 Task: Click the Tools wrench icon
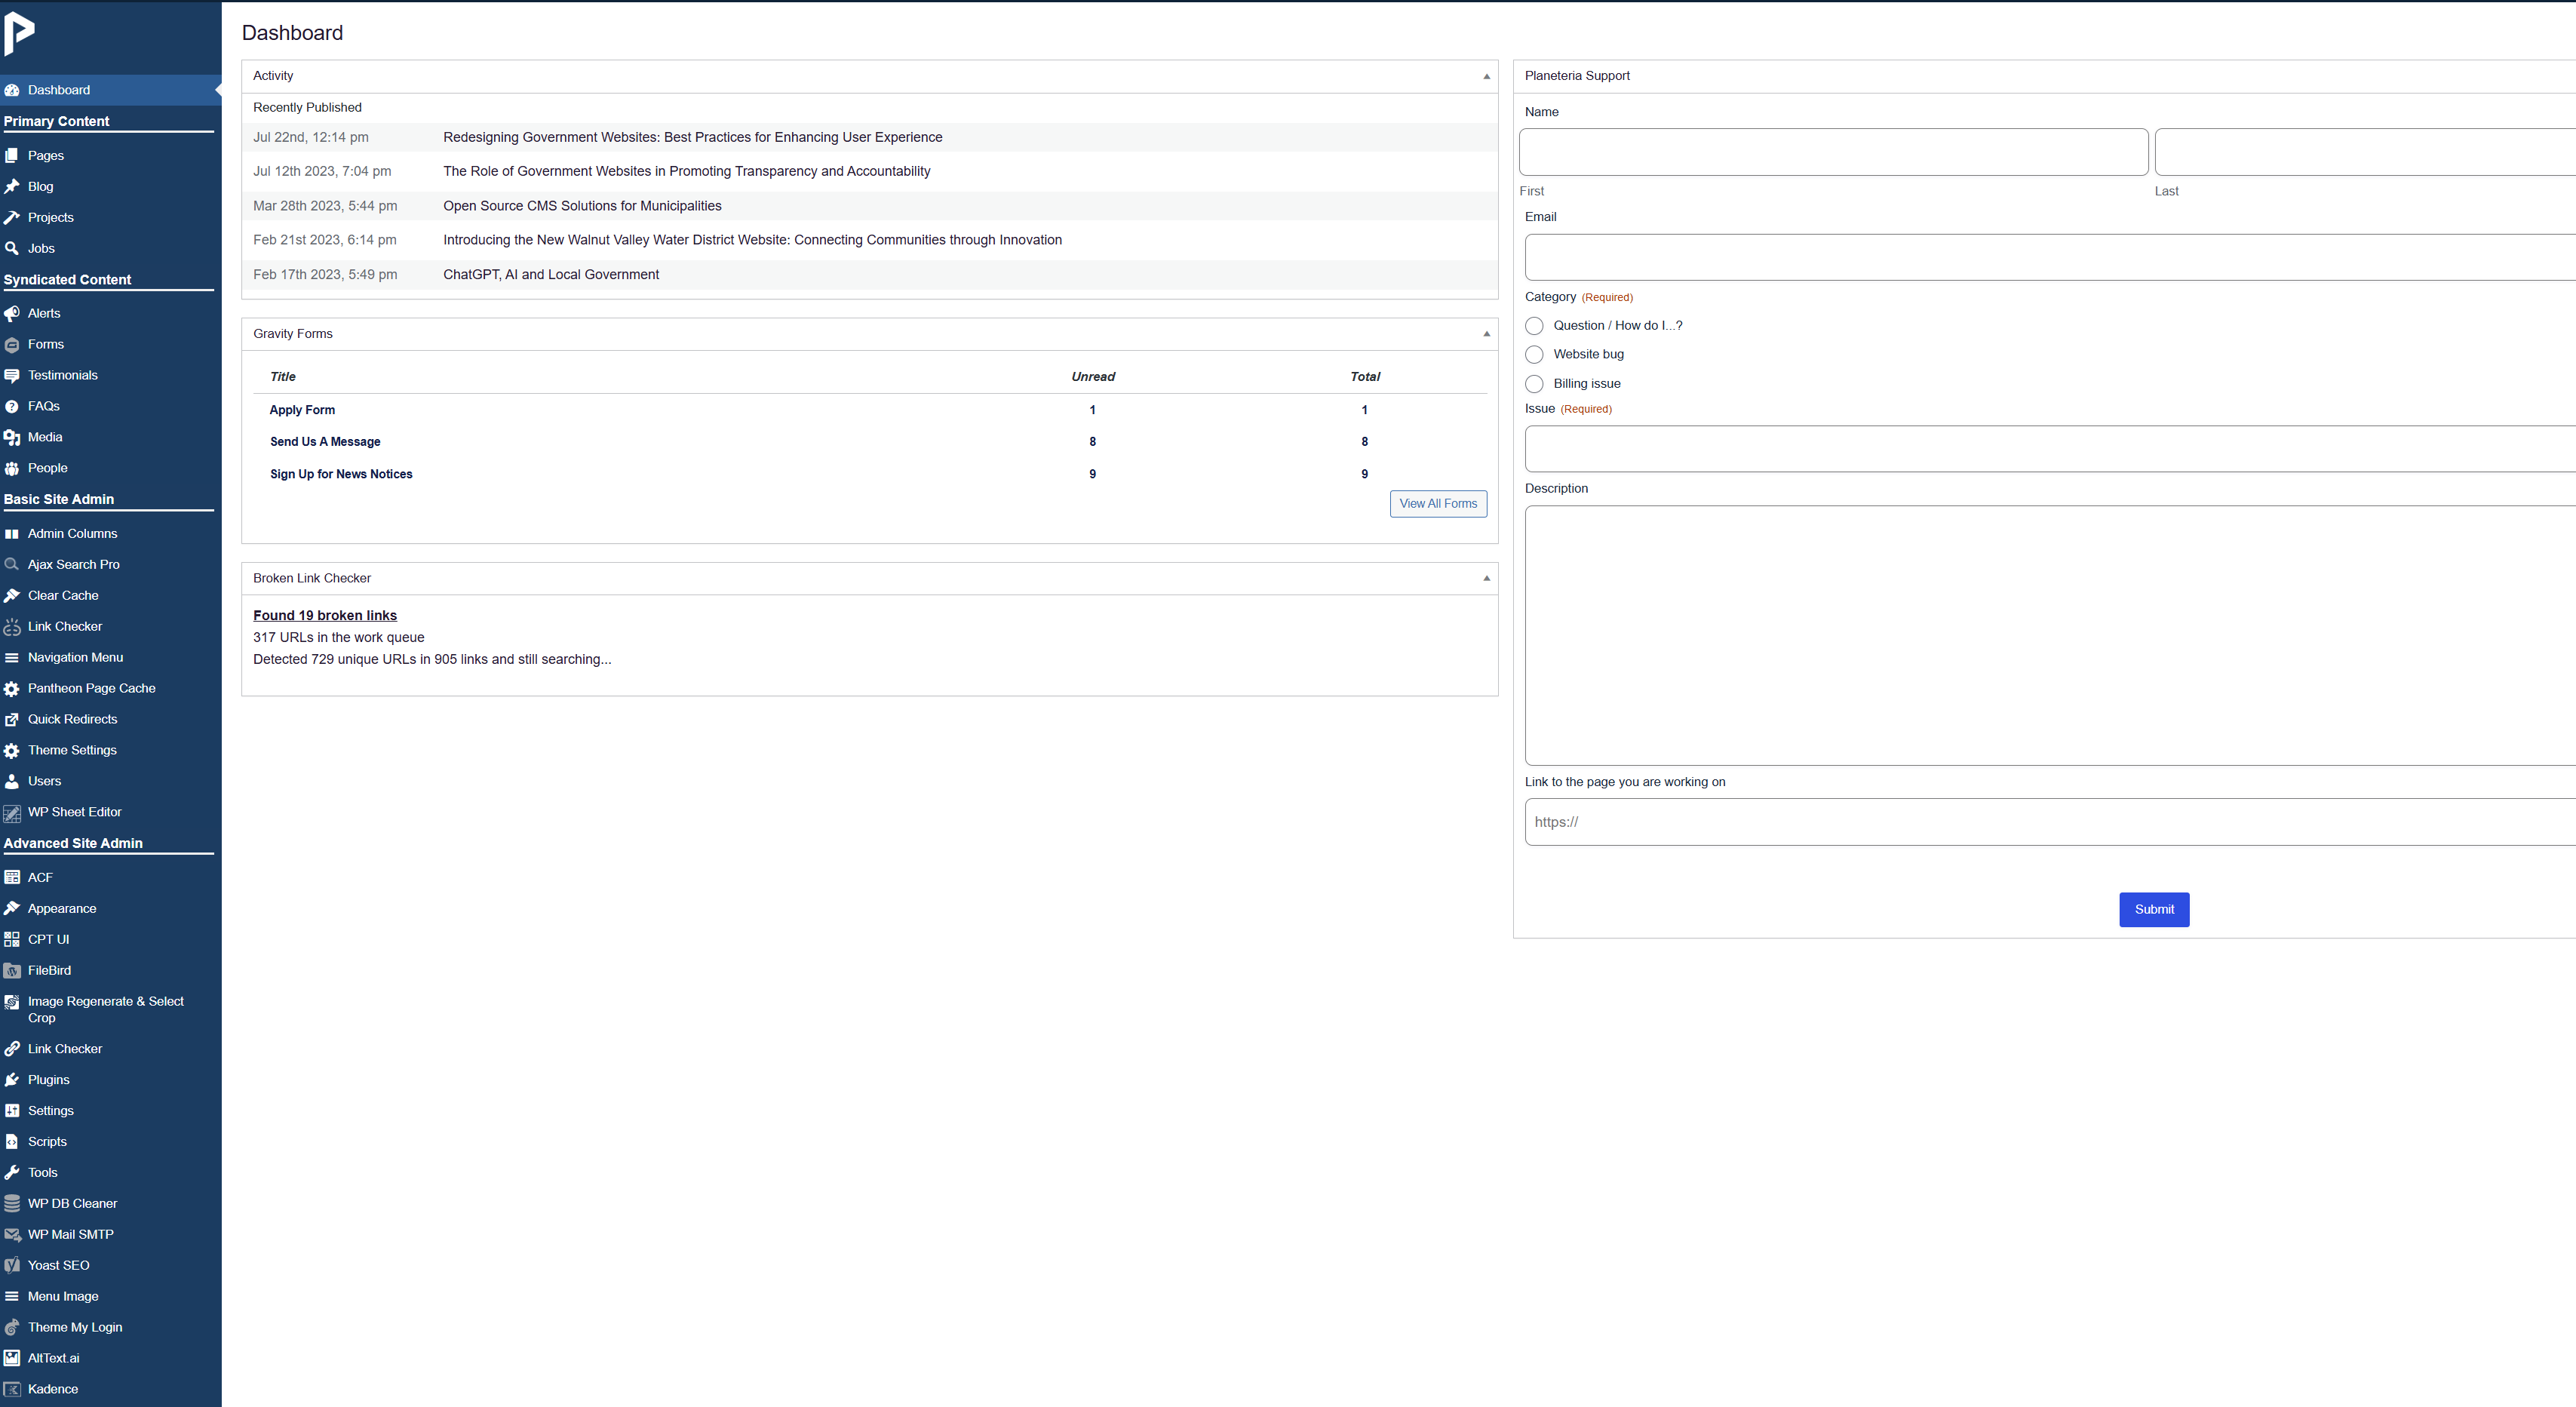[12, 1173]
